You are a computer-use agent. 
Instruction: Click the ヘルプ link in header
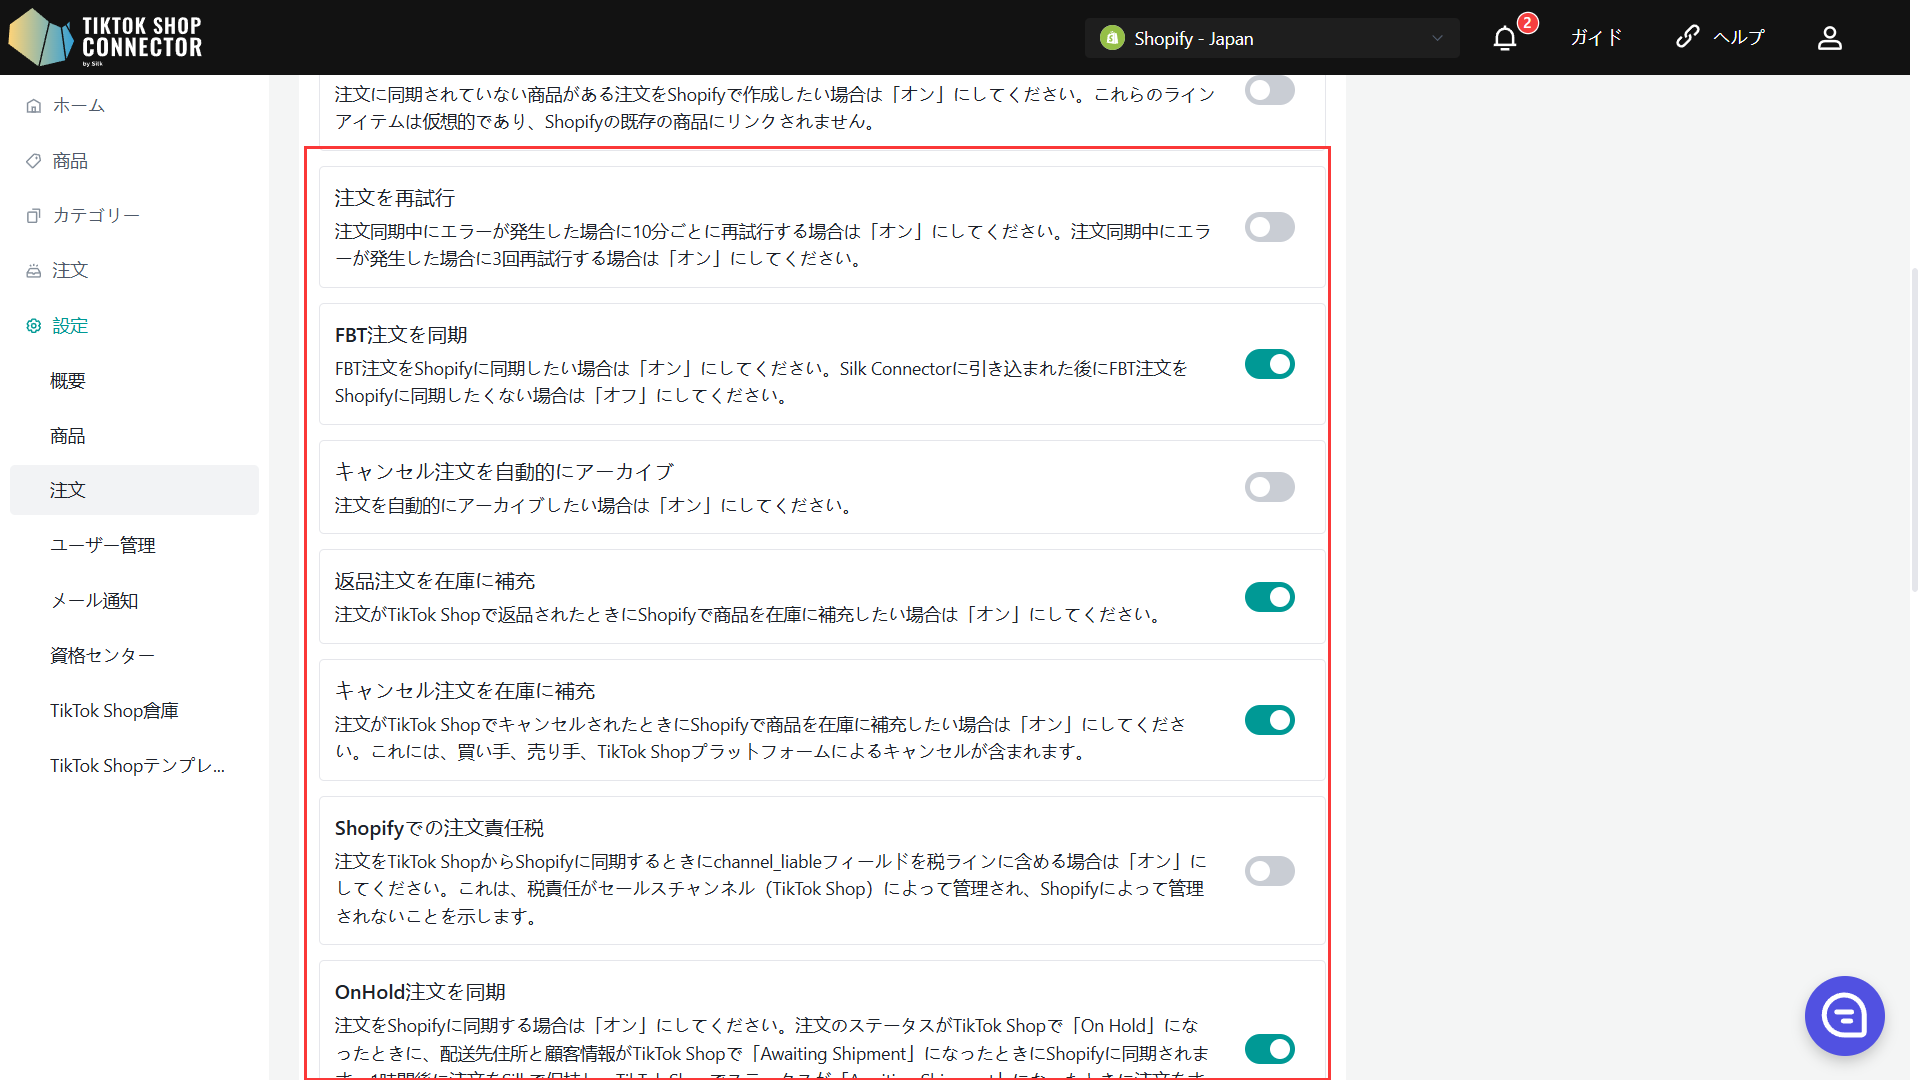coord(1739,37)
